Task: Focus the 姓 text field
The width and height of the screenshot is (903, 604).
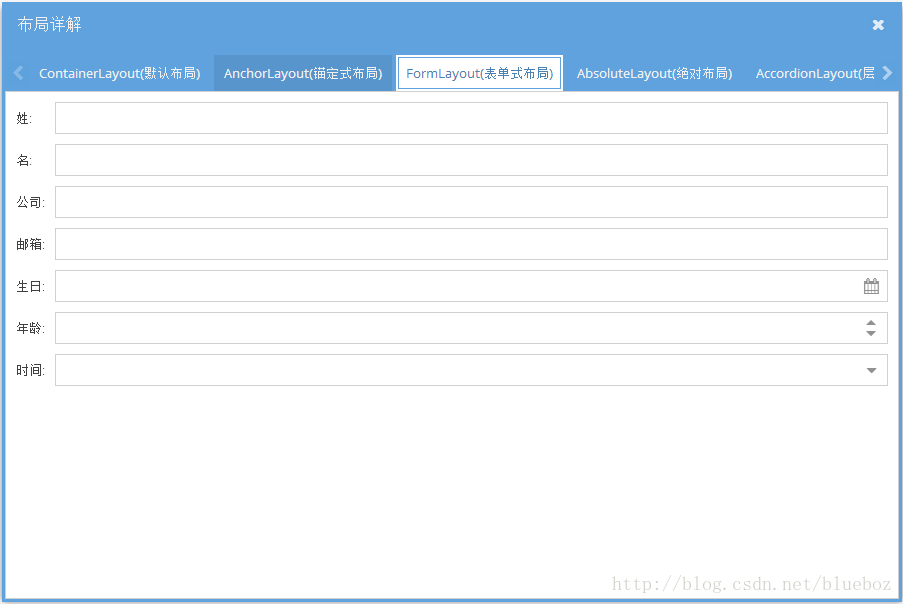Action: 471,118
